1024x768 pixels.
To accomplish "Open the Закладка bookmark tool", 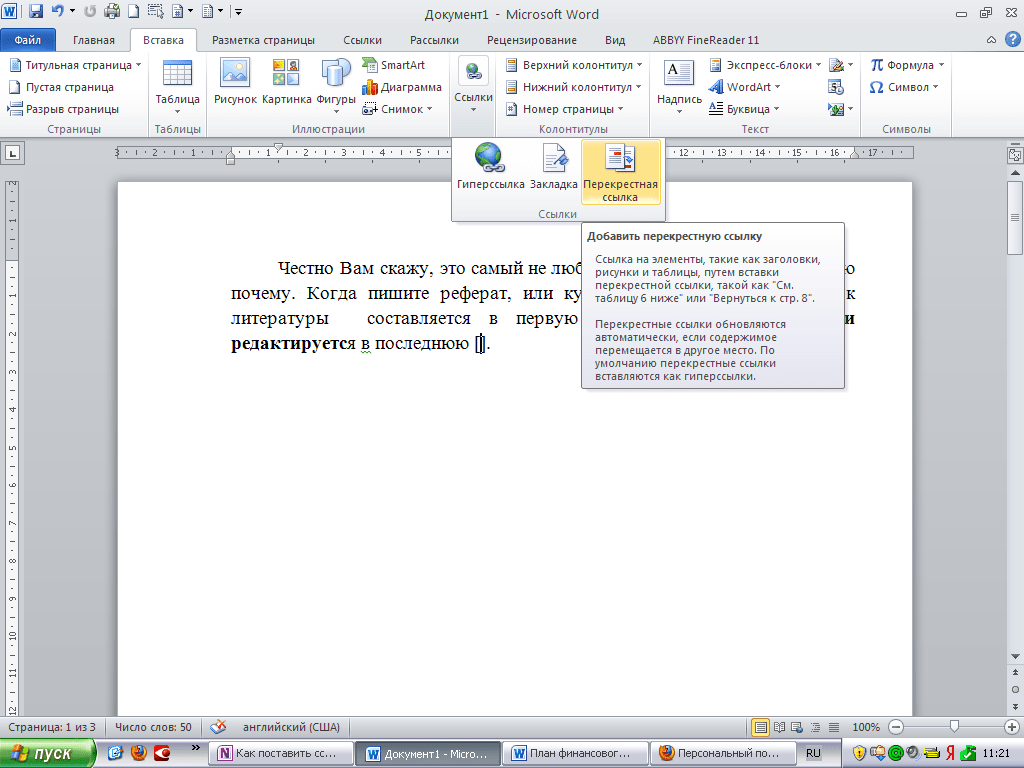I will (x=554, y=167).
